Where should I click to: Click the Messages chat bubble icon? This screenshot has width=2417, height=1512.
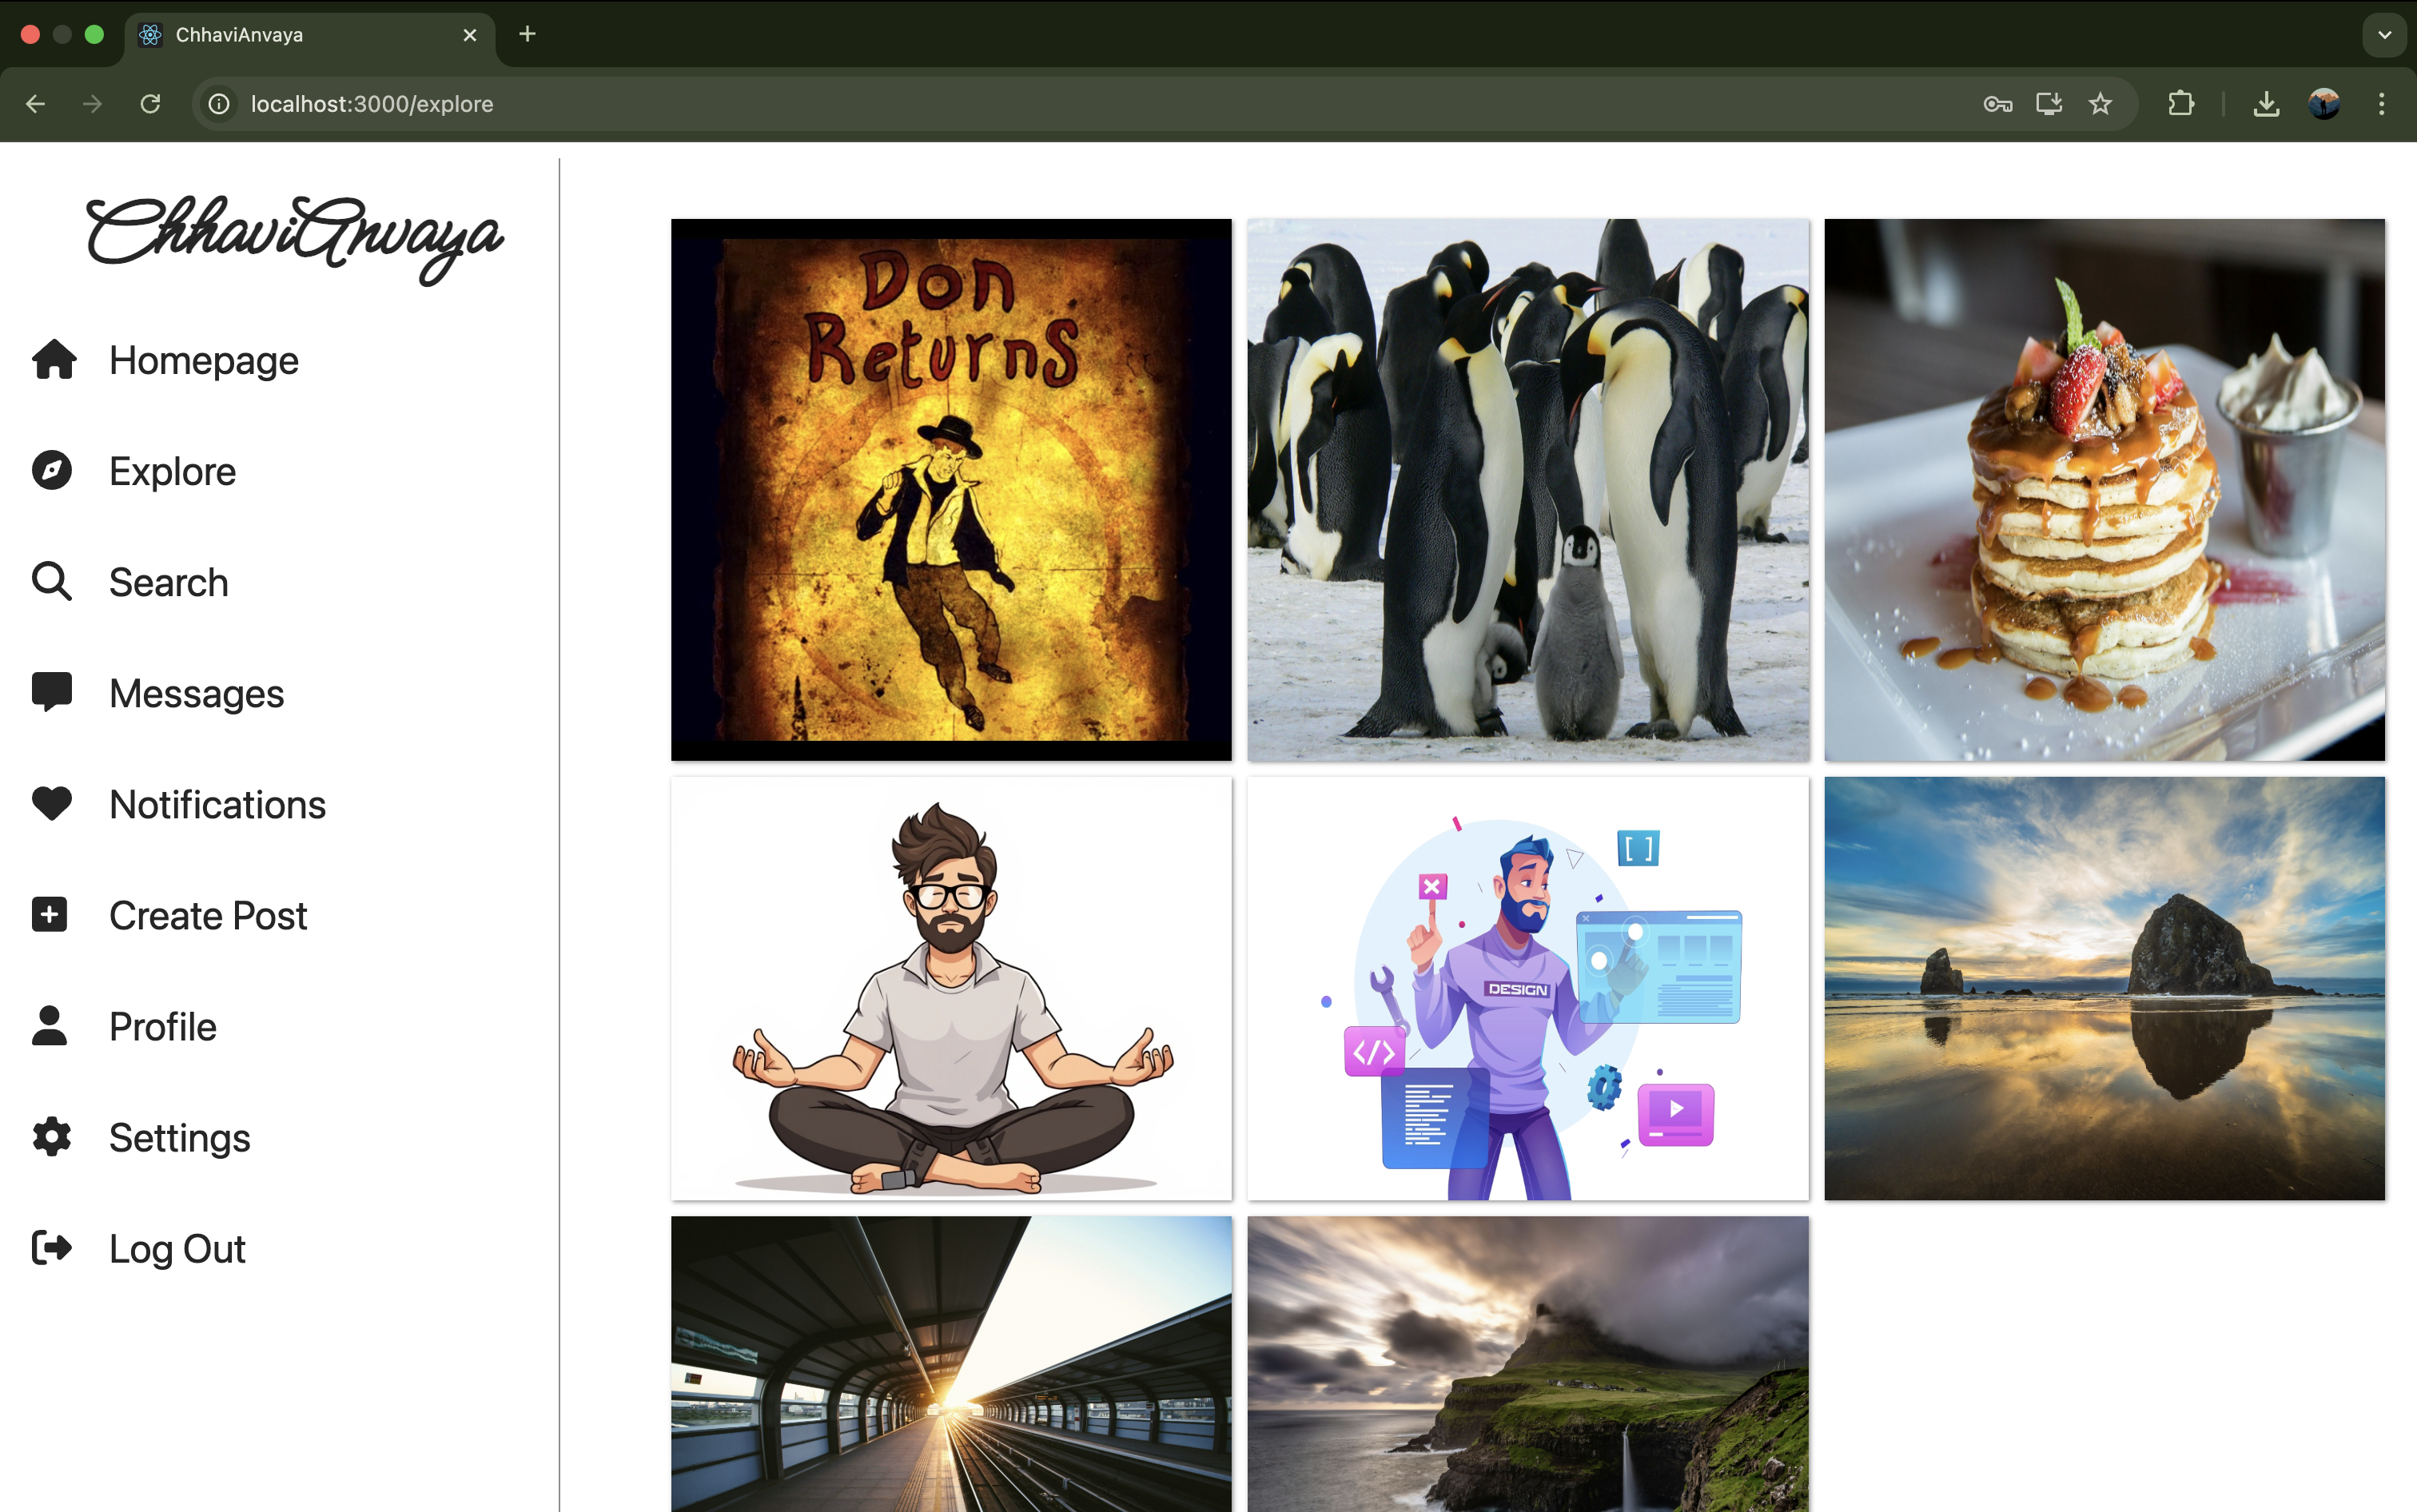52,692
